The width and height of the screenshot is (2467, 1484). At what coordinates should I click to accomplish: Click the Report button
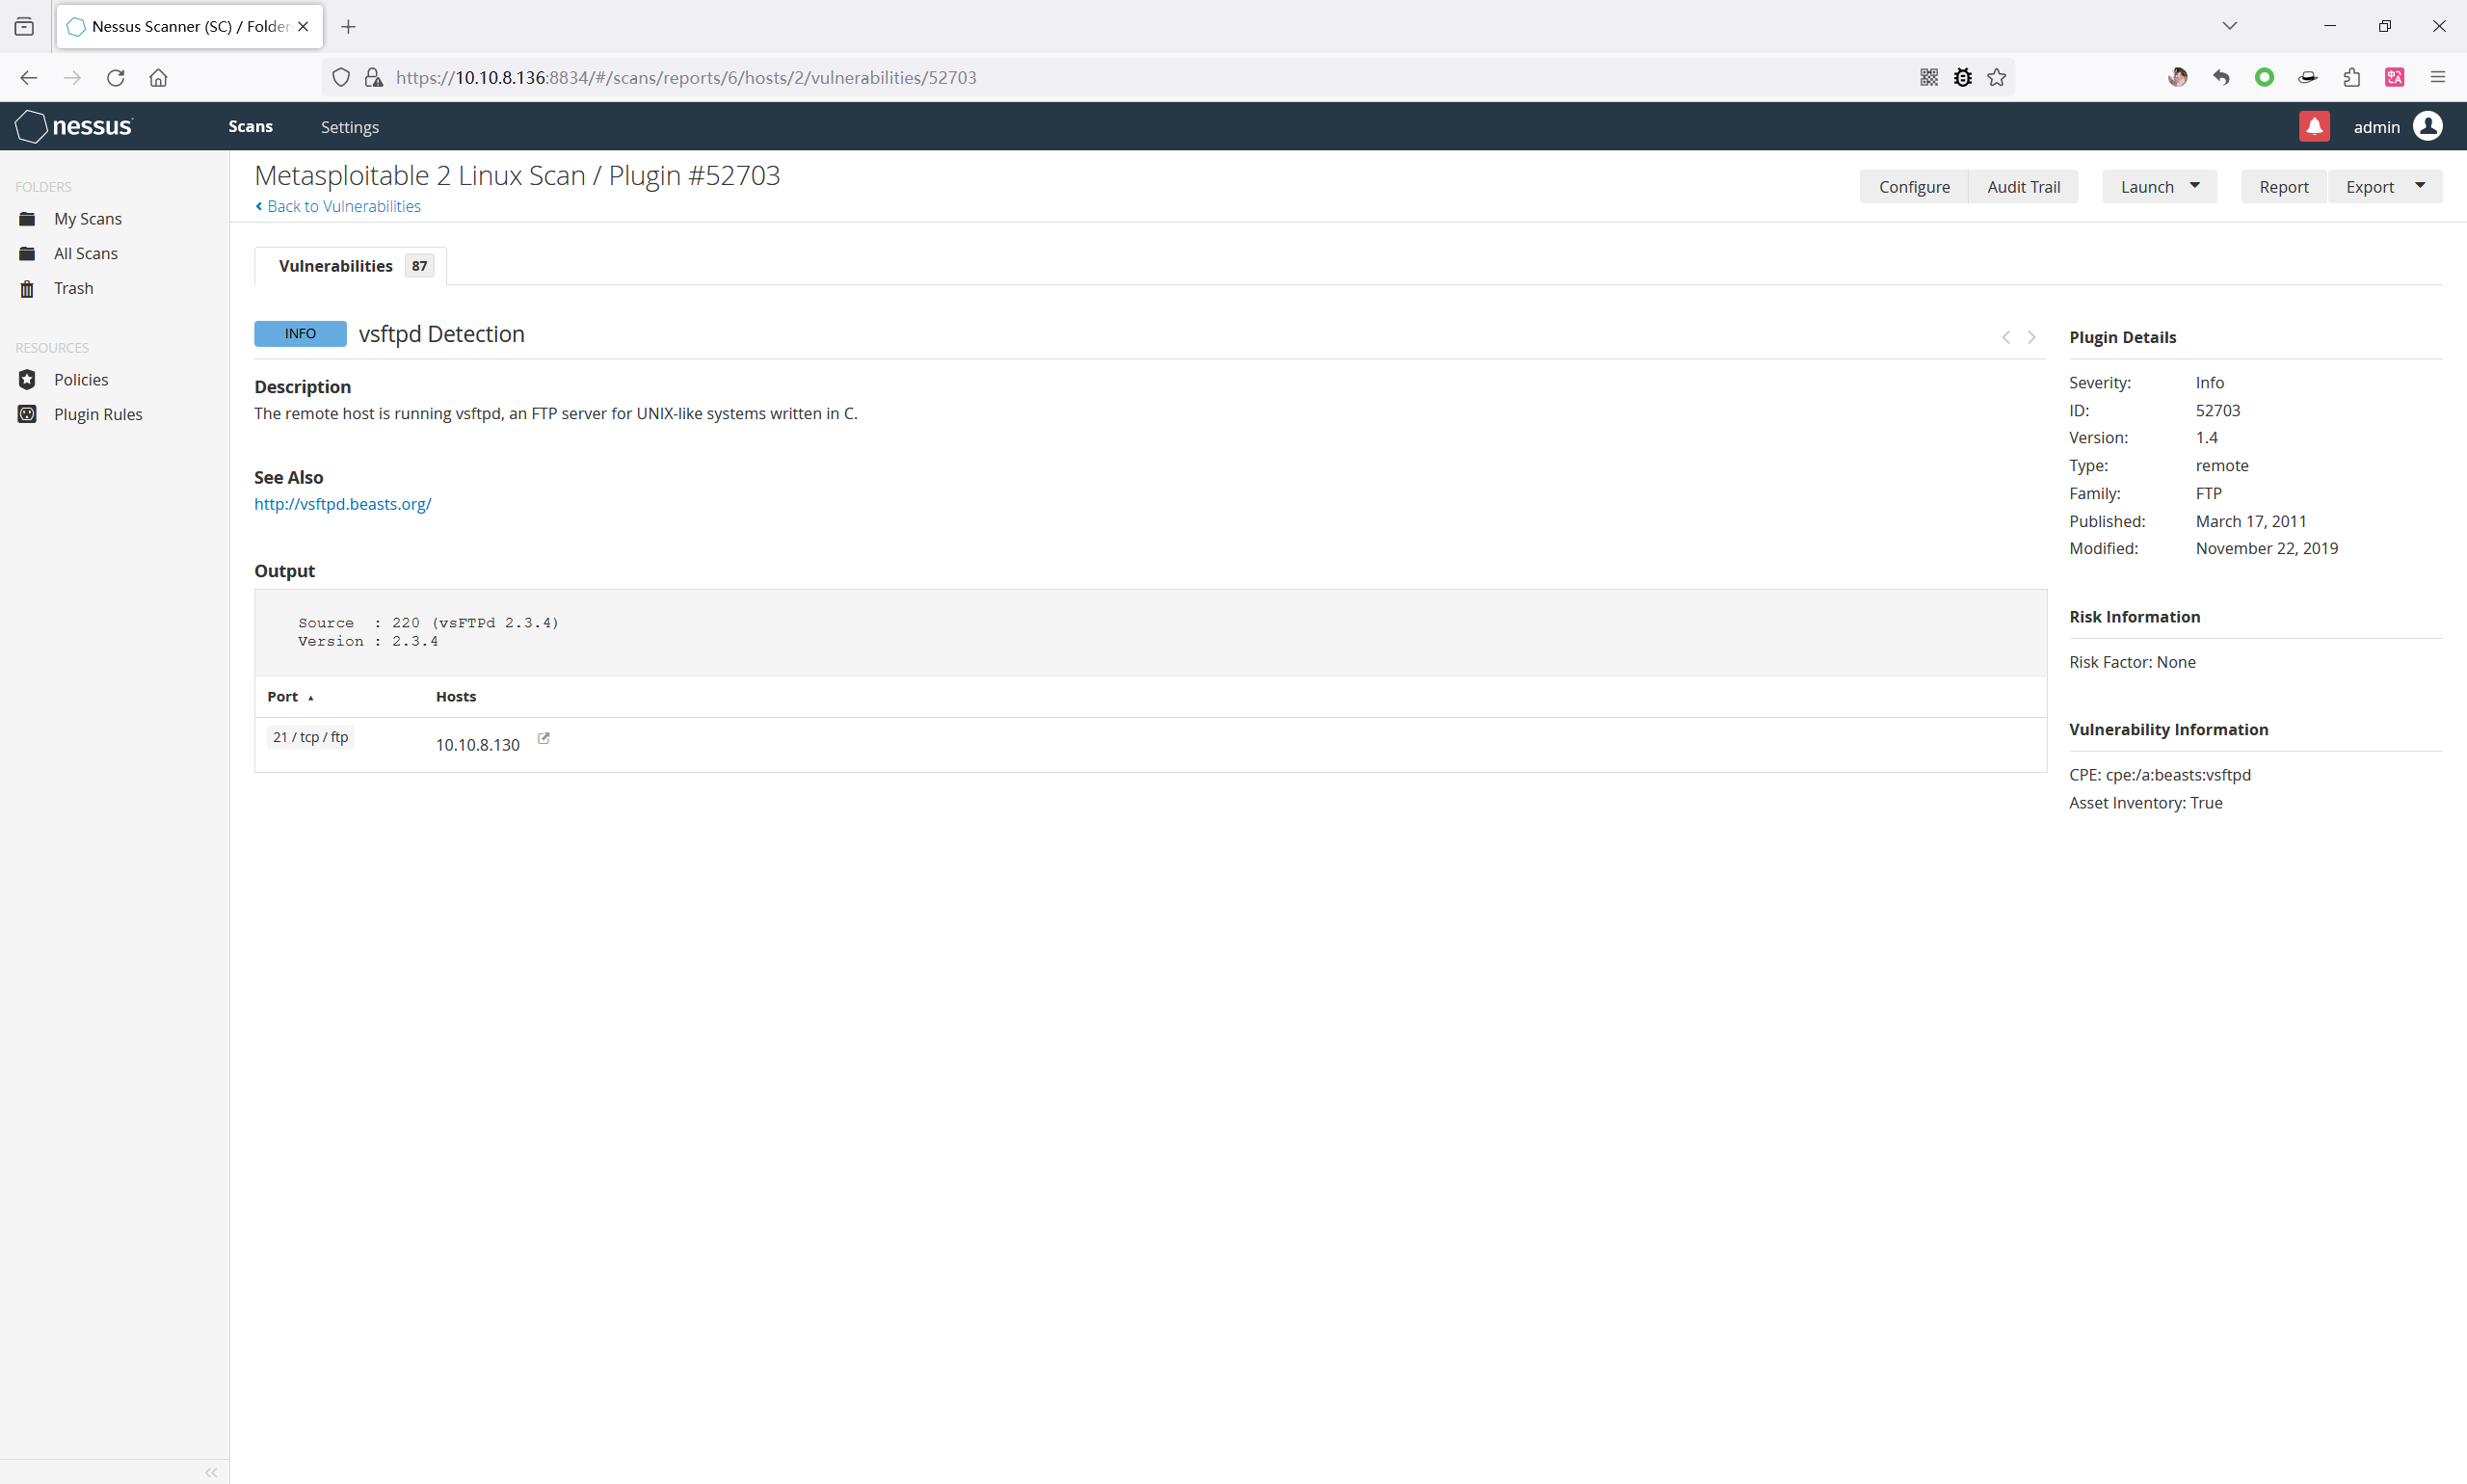coord(2283,187)
